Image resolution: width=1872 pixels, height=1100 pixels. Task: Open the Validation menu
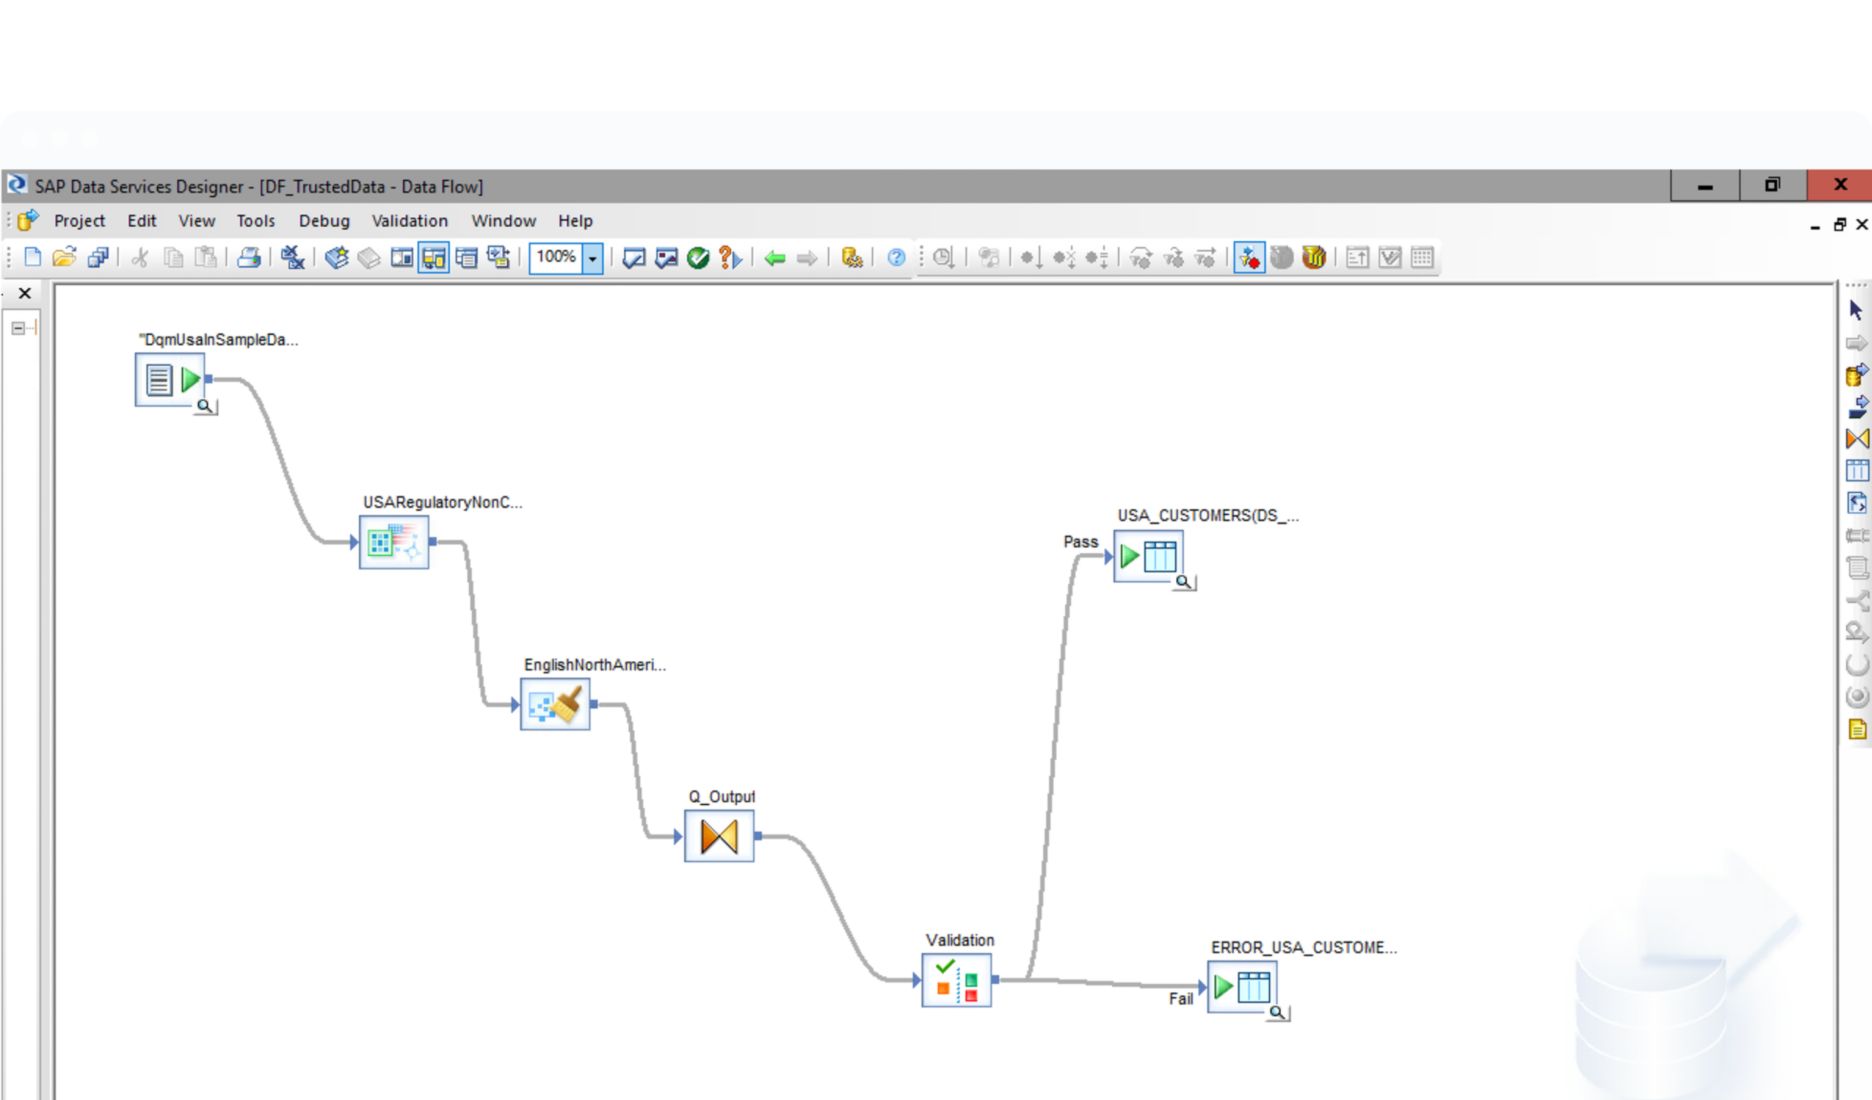(409, 221)
